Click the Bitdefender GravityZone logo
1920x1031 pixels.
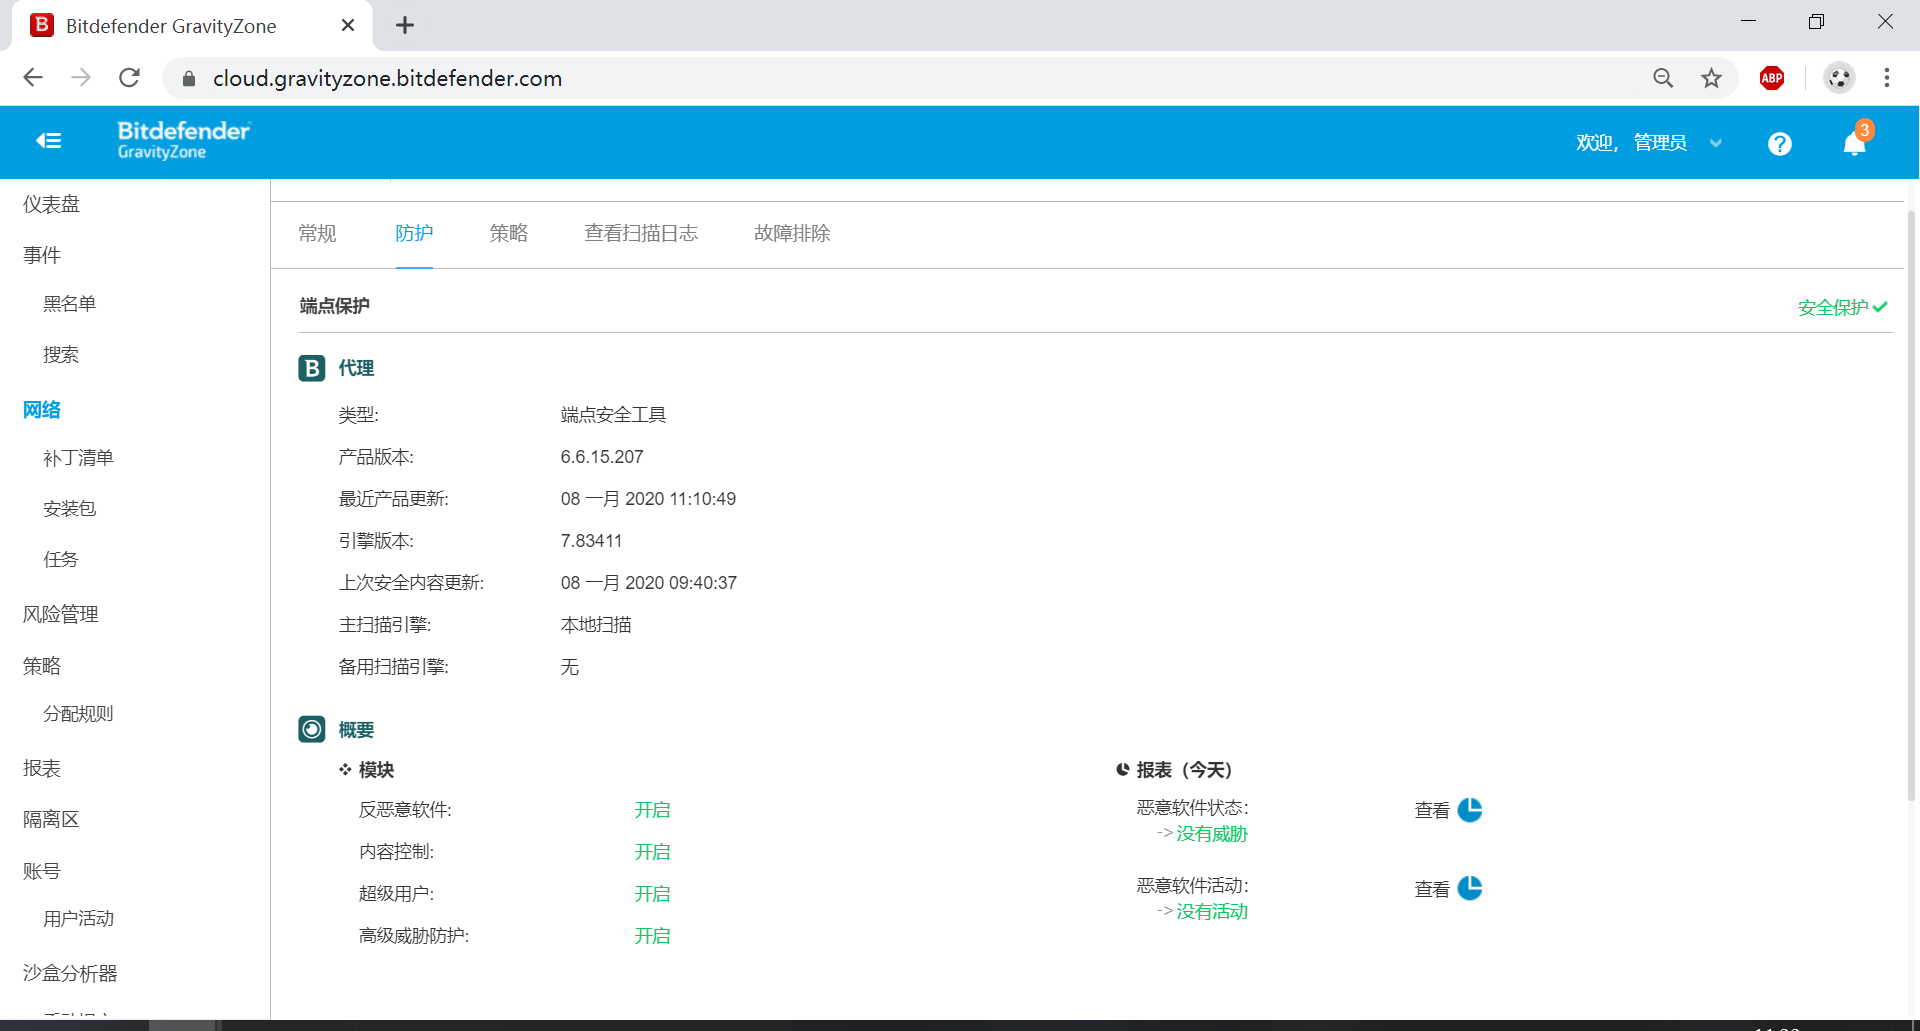(184, 140)
